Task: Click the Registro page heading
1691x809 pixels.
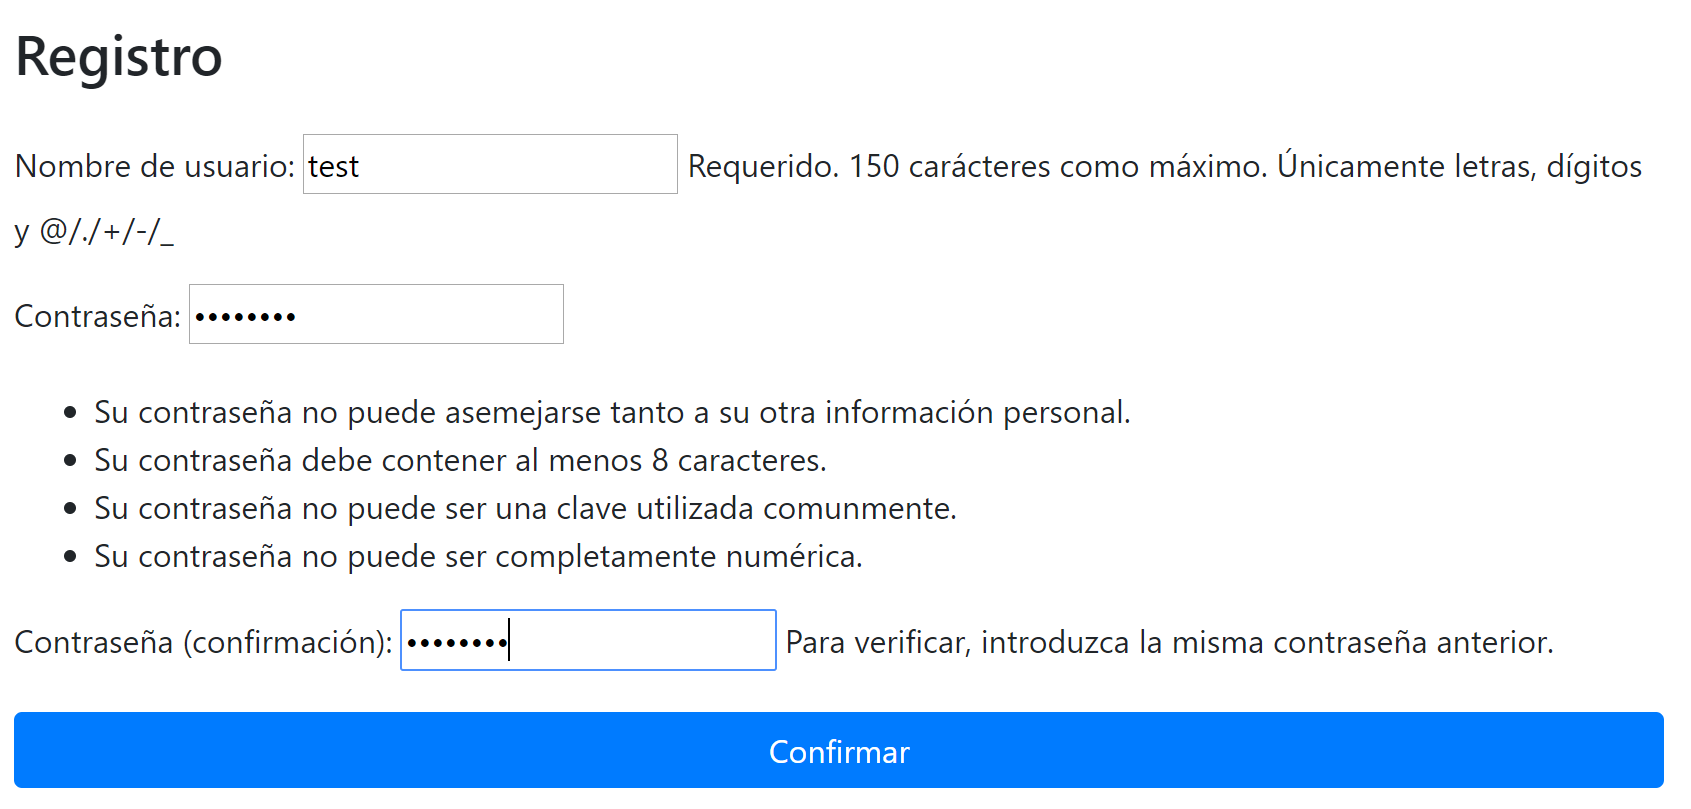Action: tap(119, 56)
